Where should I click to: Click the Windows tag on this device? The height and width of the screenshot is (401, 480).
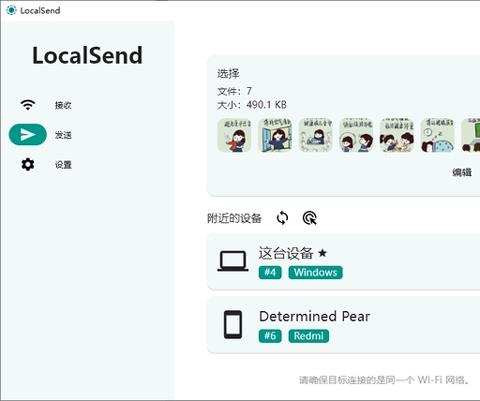point(315,273)
